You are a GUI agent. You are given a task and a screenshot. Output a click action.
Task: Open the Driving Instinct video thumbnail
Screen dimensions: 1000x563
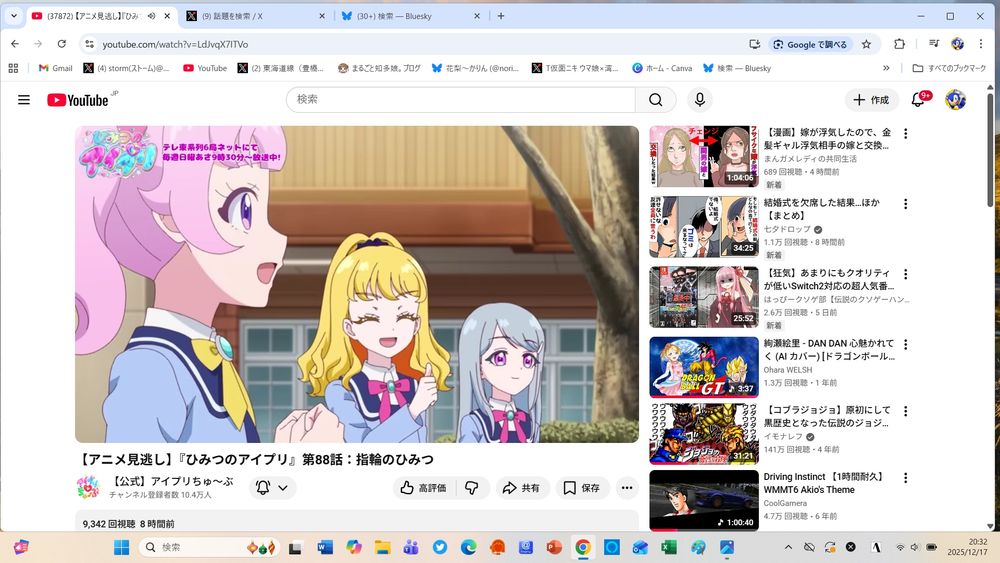coord(703,501)
